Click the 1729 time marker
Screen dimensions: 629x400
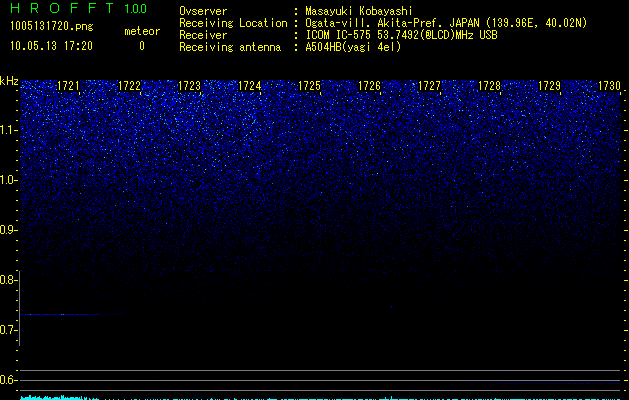550,86
